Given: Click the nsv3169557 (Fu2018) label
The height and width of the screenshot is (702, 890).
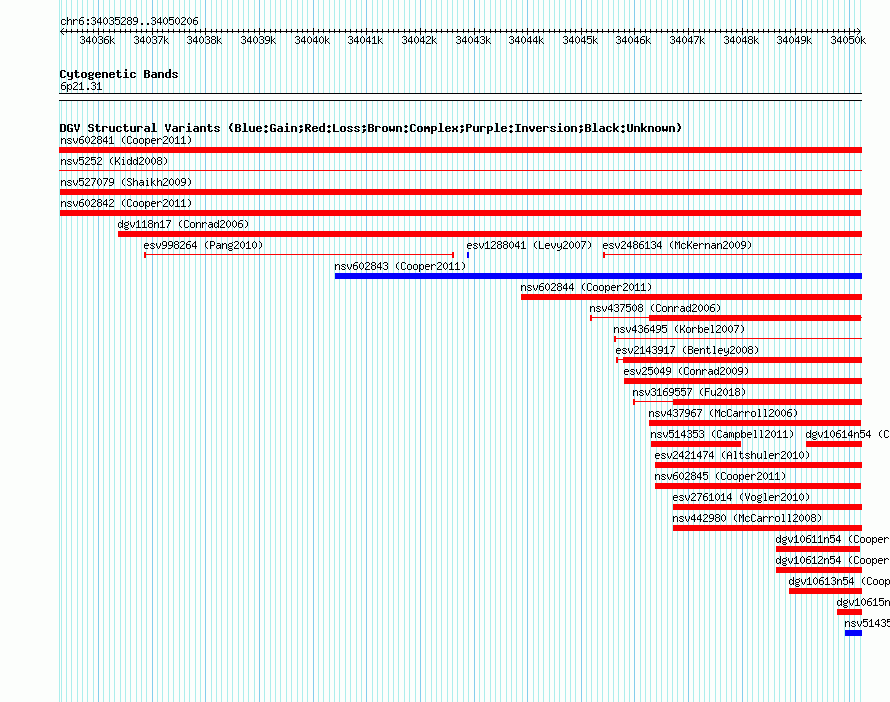Looking at the screenshot, I should point(689,392).
